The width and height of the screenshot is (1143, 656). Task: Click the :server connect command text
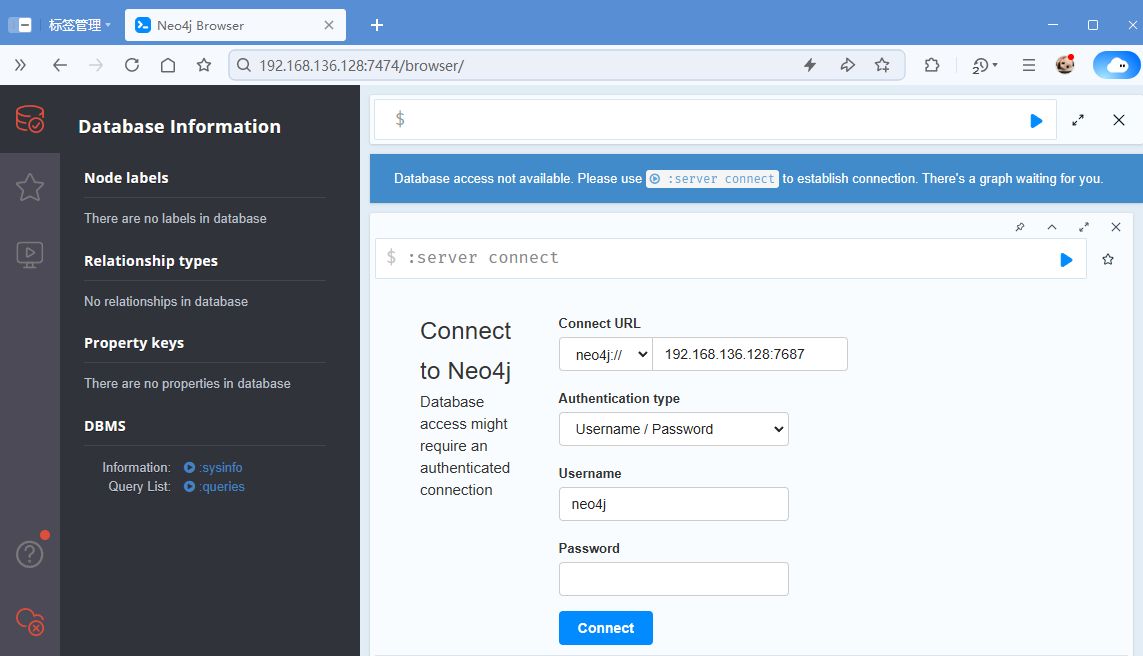[x=483, y=258]
